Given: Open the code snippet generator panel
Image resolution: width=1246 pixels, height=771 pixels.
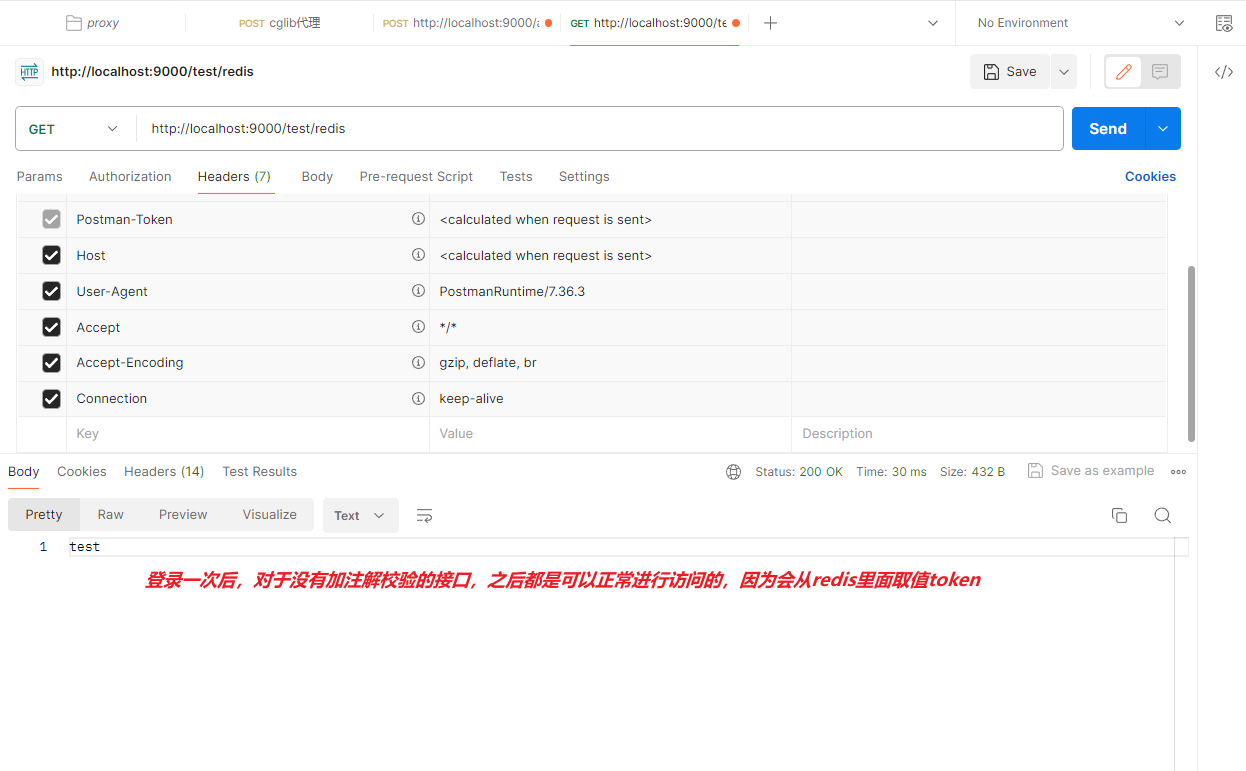Looking at the screenshot, I should pos(1224,72).
